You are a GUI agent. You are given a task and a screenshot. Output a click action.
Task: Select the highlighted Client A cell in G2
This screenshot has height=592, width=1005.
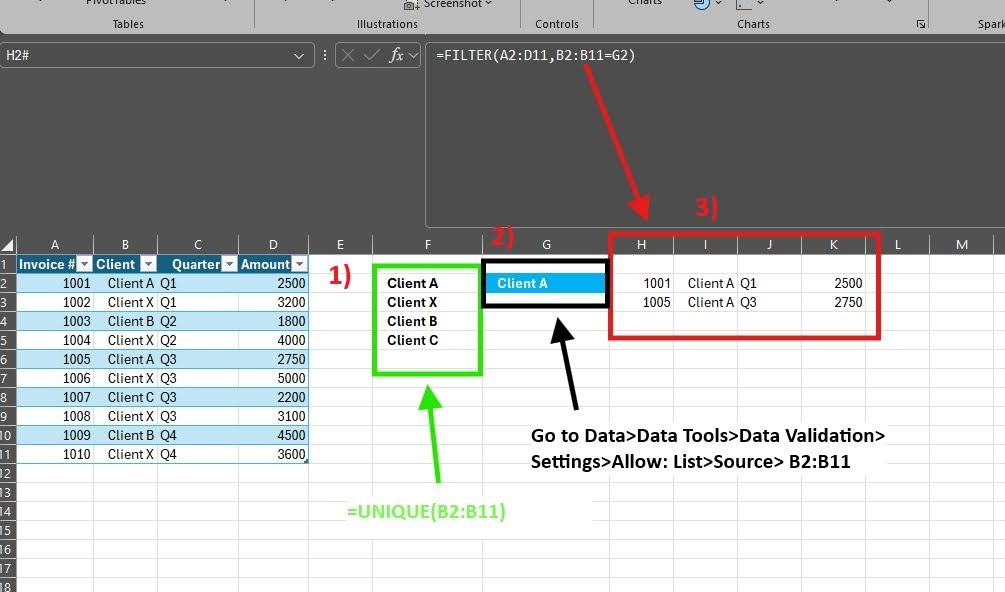pyautogui.click(x=546, y=283)
